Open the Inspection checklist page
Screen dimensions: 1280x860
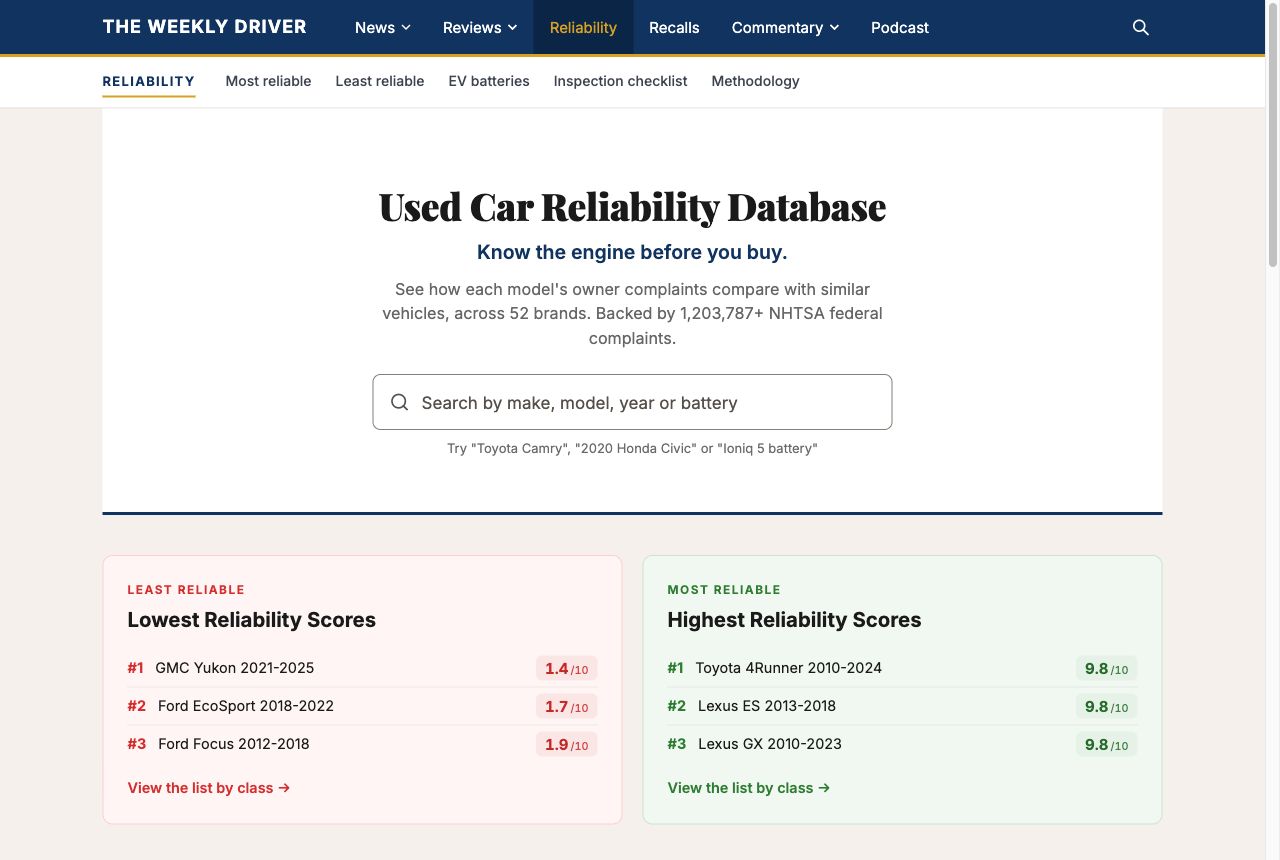pyautogui.click(x=621, y=81)
